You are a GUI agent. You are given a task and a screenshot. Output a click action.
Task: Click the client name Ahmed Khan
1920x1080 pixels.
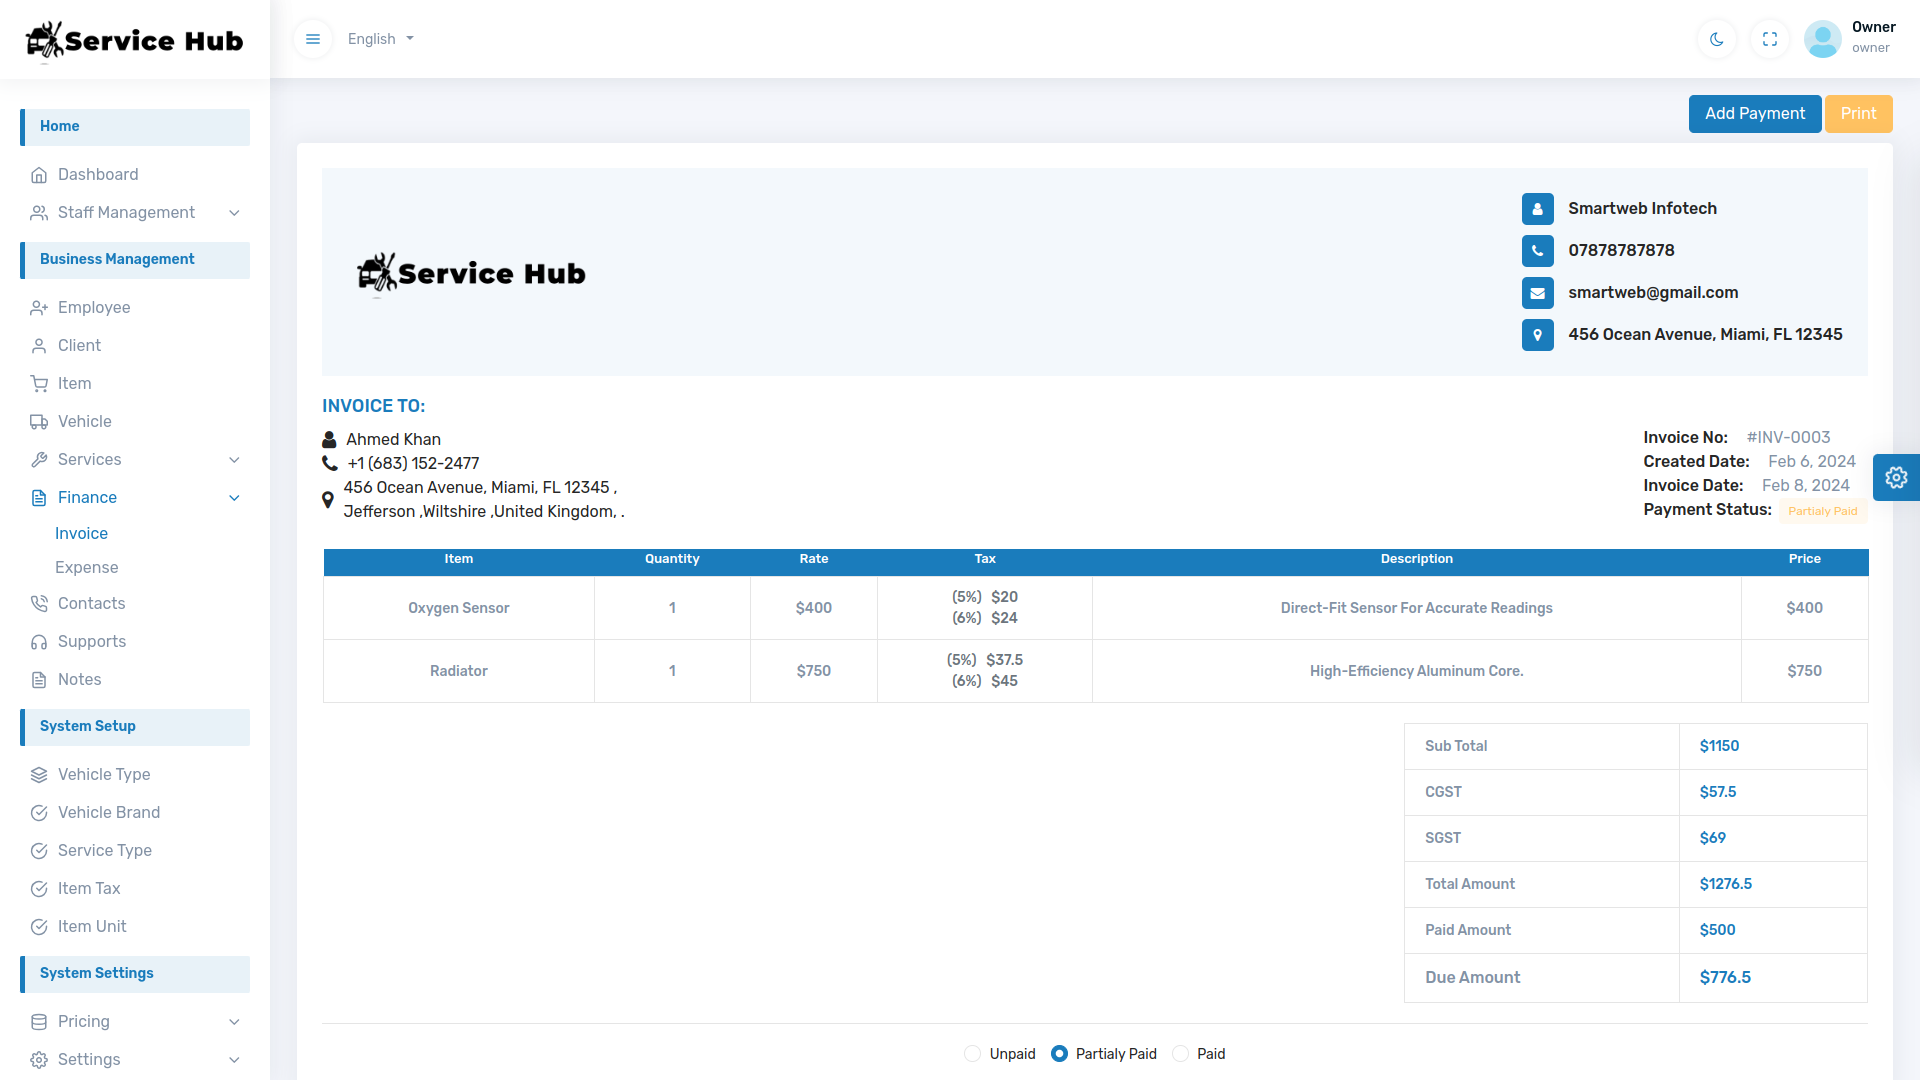pyautogui.click(x=393, y=440)
